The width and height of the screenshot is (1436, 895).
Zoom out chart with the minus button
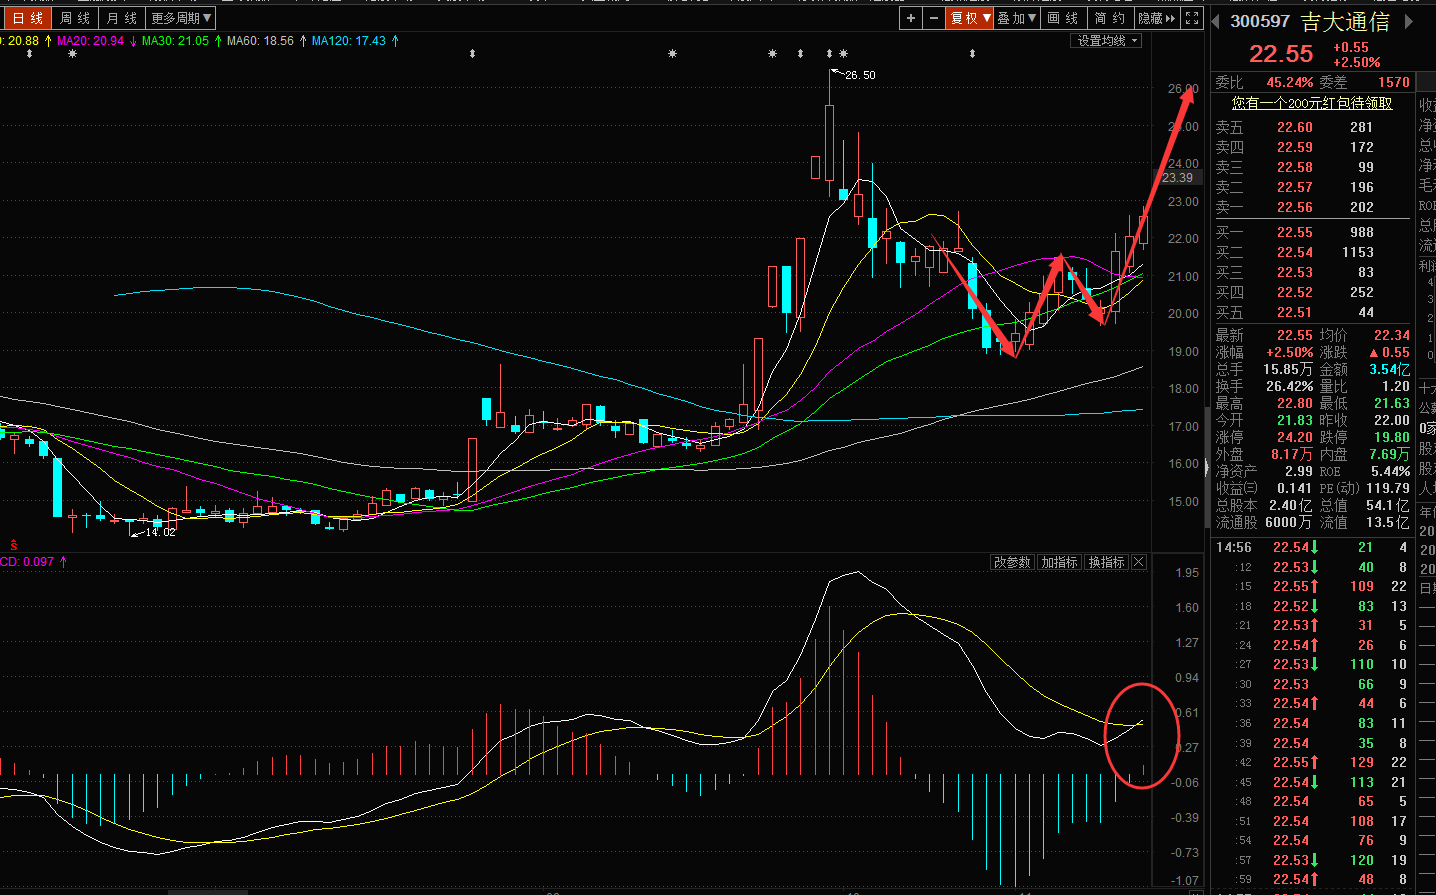pyautogui.click(x=933, y=18)
